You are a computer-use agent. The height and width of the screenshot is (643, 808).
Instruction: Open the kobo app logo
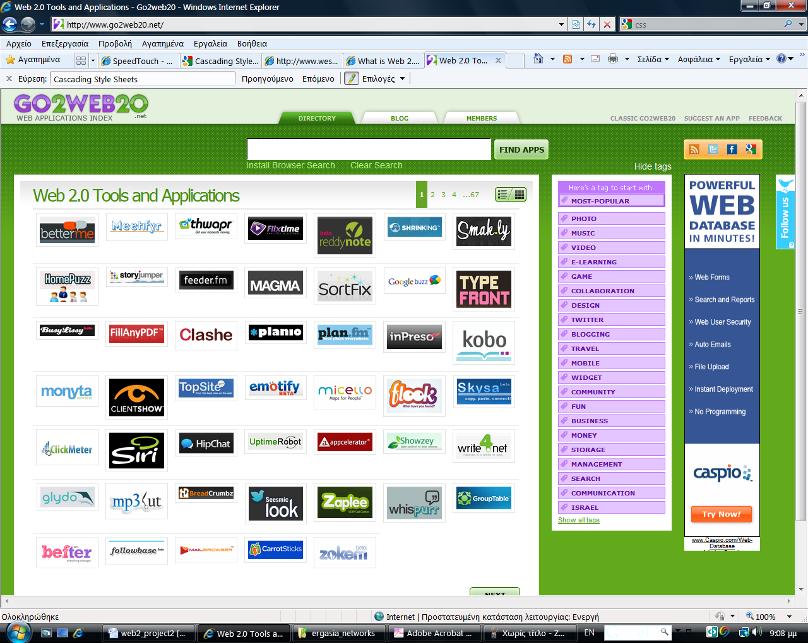(x=483, y=343)
